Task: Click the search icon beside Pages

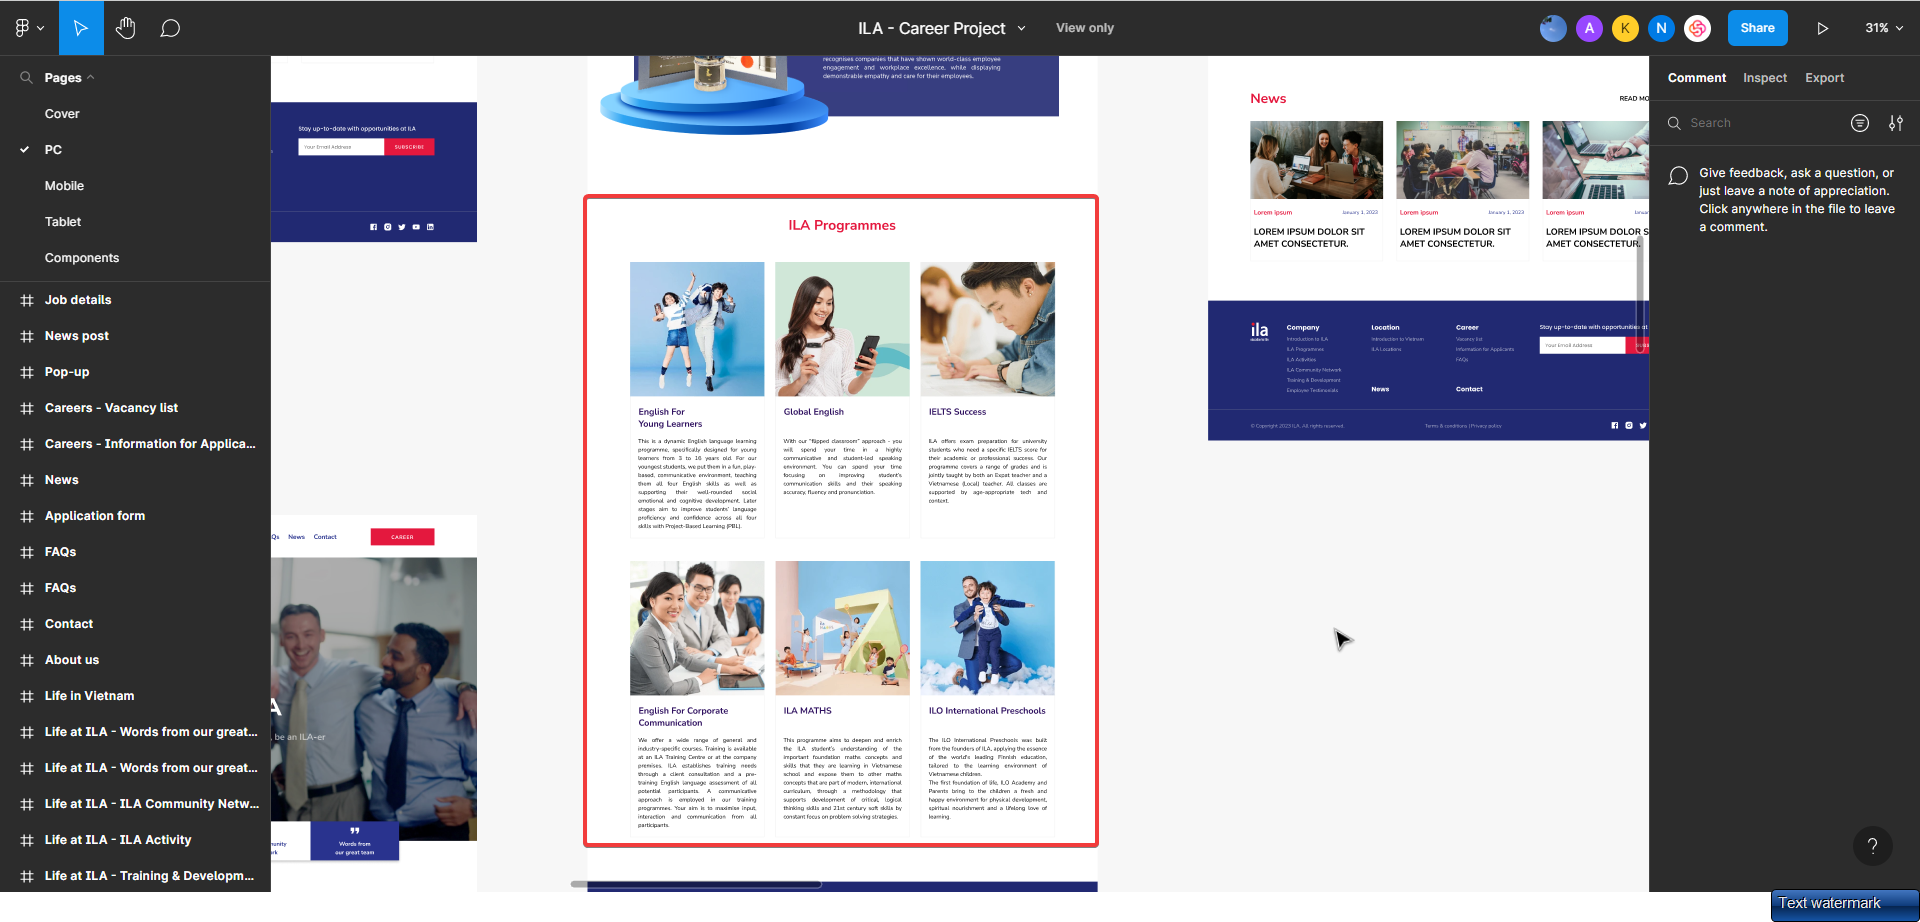Action: click(26, 77)
